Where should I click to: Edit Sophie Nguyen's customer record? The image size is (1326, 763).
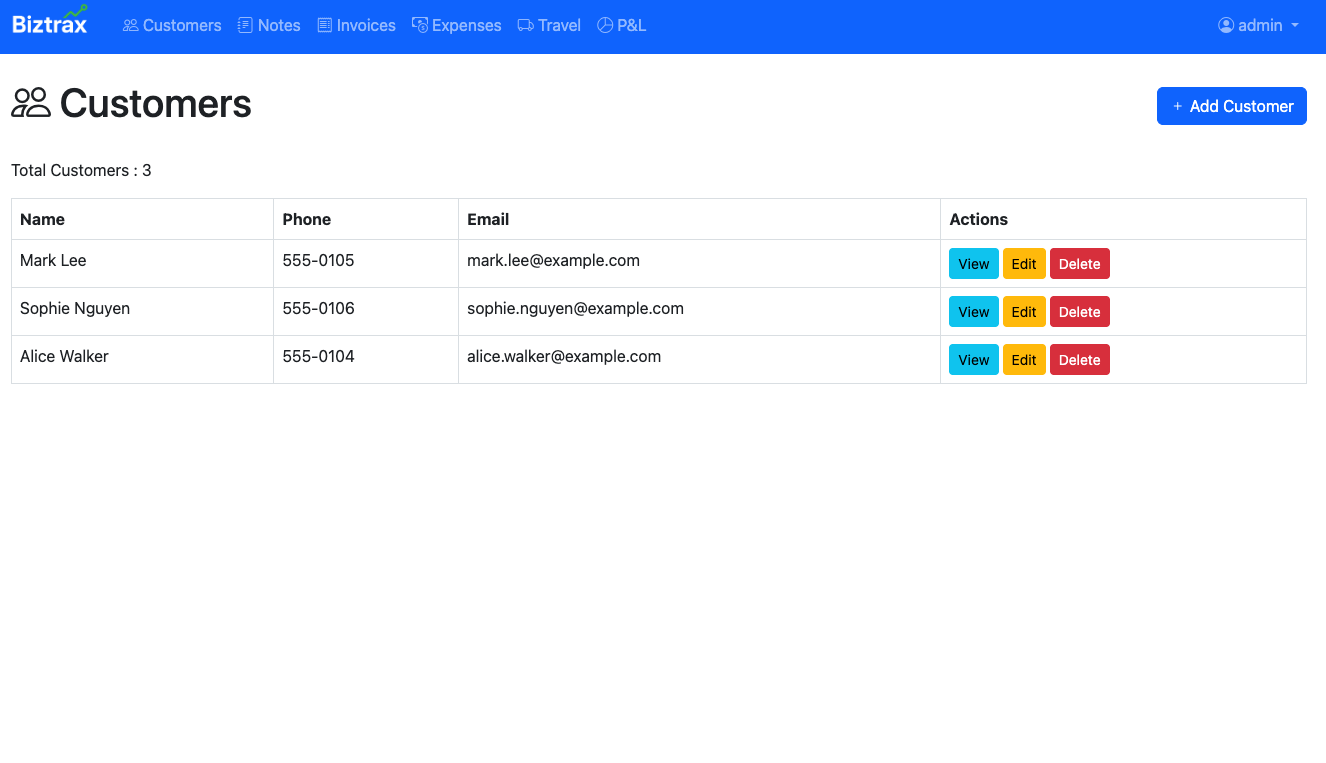[x=1024, y=311]
